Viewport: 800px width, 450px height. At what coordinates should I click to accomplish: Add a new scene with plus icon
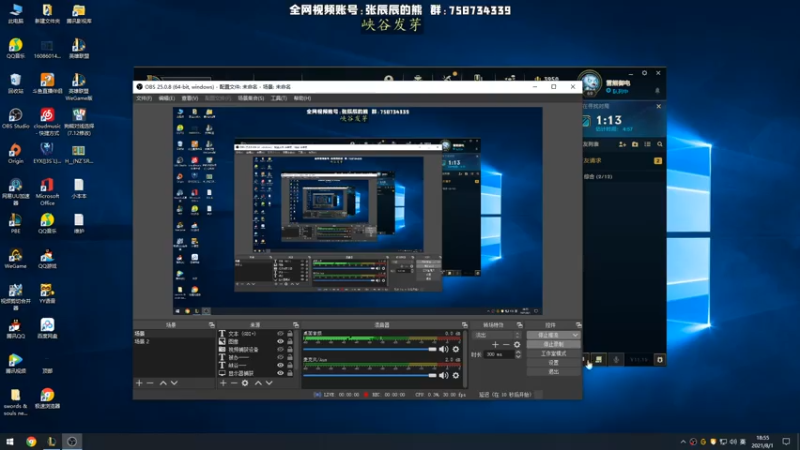(139, 383)
